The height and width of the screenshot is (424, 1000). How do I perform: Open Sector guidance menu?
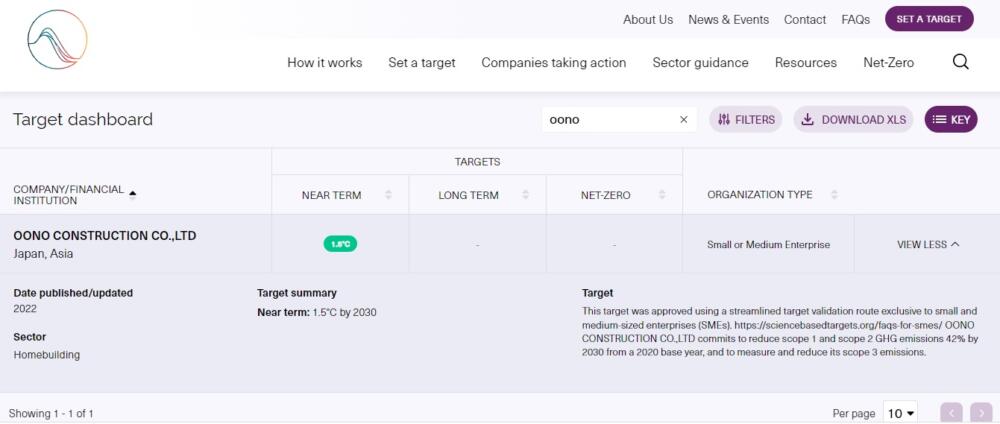coord(700,62)
